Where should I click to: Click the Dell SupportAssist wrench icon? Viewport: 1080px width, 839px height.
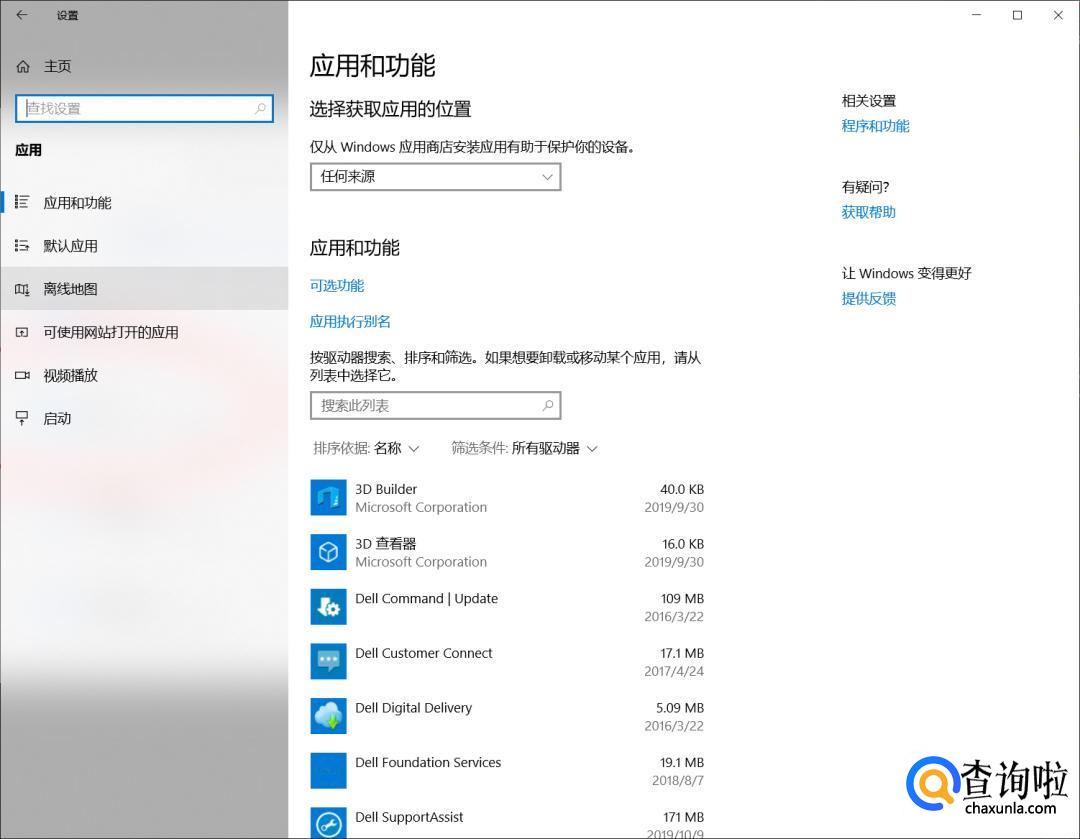point(328,822)
